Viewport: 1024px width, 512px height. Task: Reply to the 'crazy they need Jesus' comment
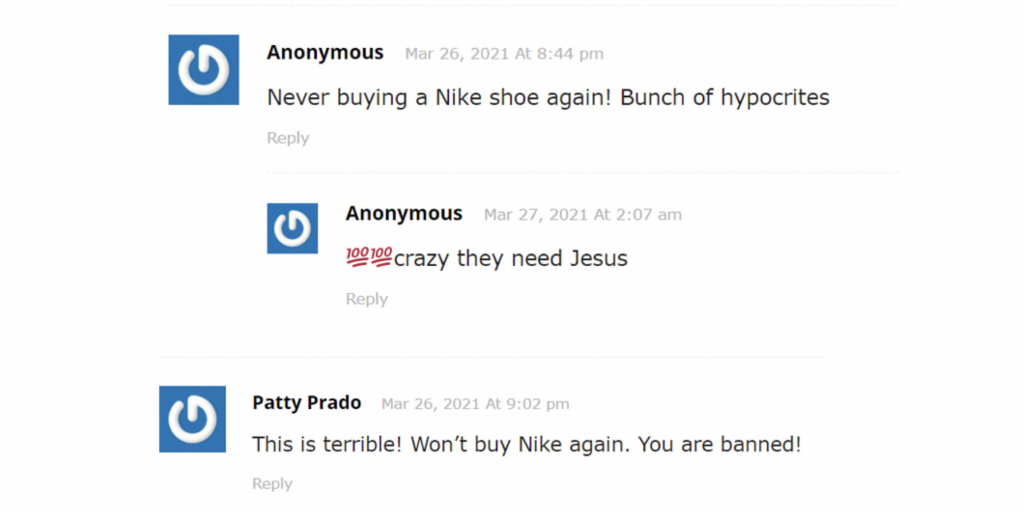pyautogui.click(x=366, y=299)
